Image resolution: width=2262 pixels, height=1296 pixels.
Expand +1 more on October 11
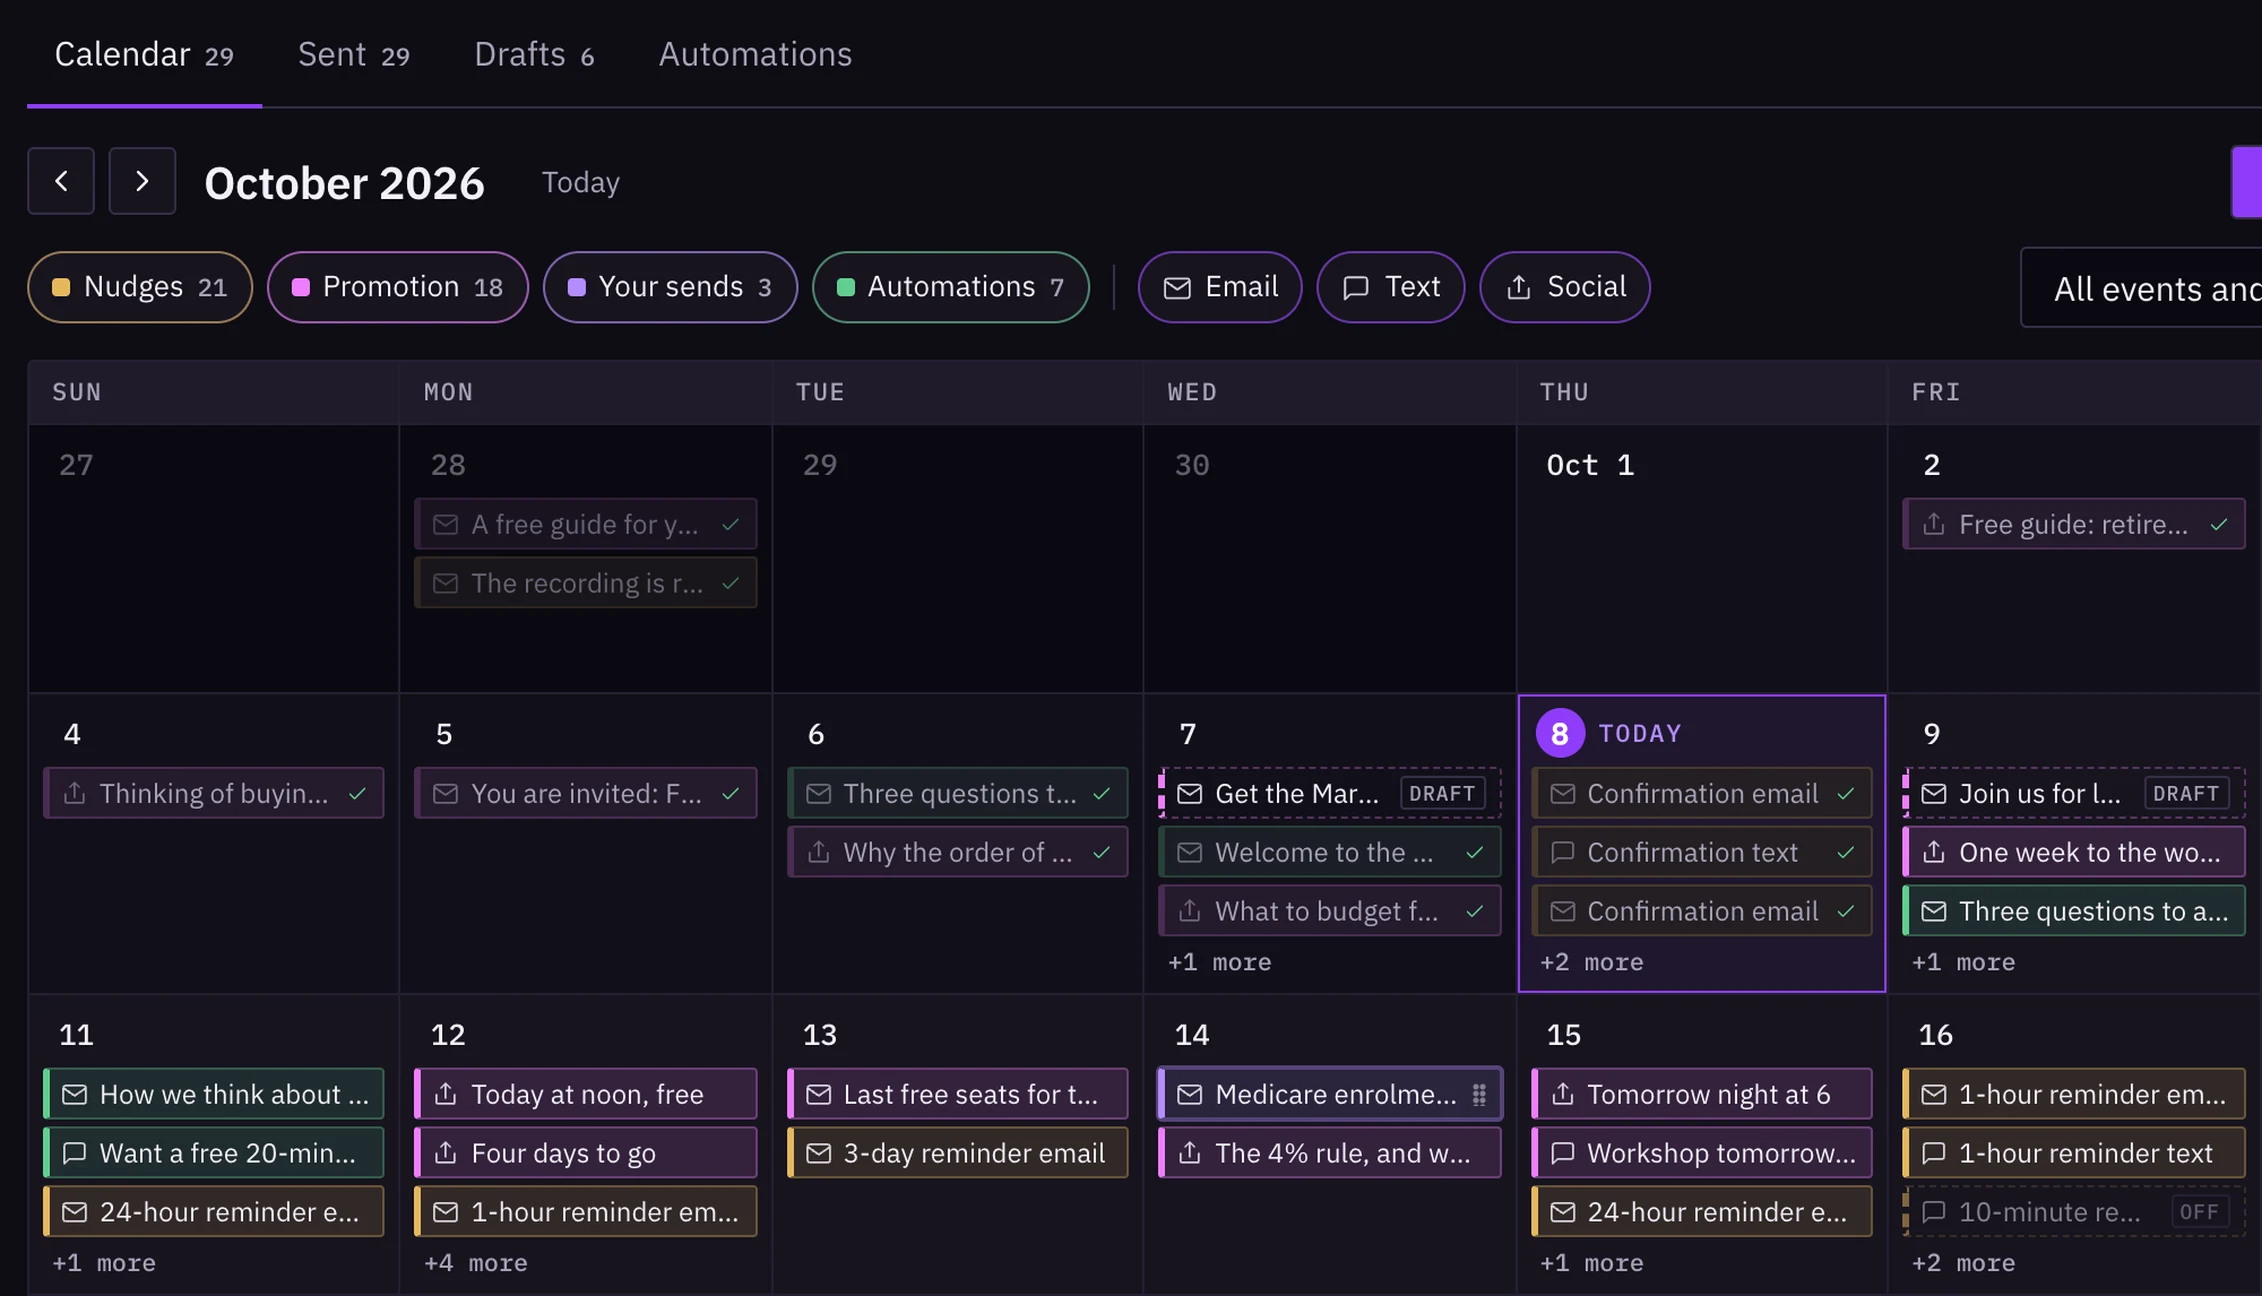click(x=104, y=1263)
